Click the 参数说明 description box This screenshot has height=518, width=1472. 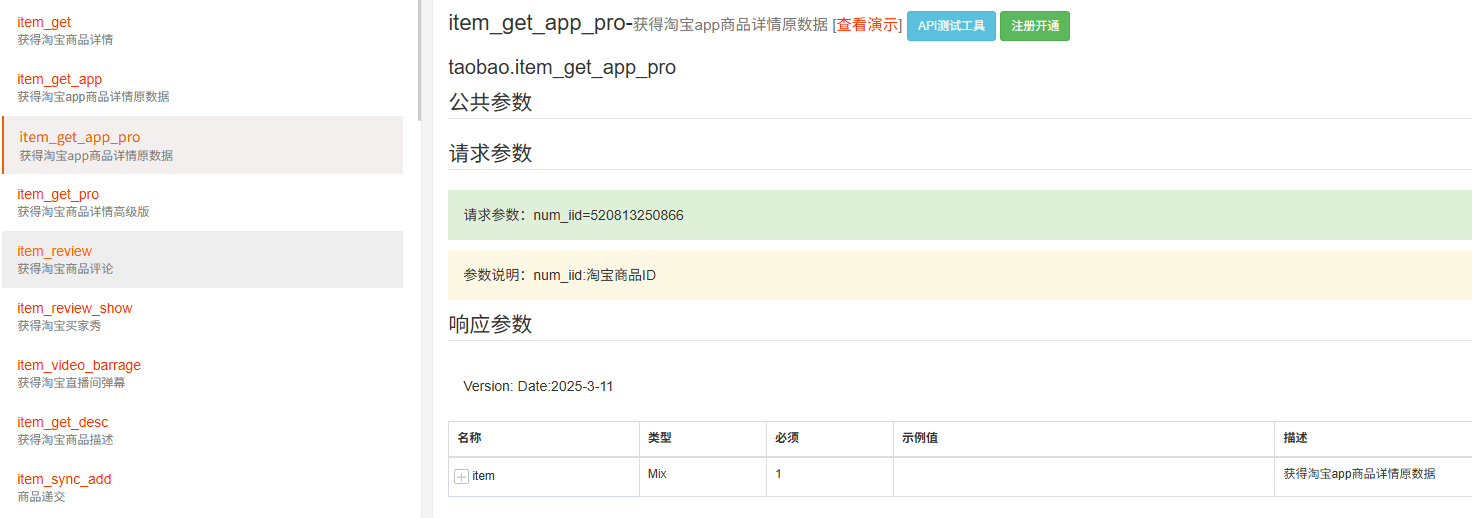(960, 275)
